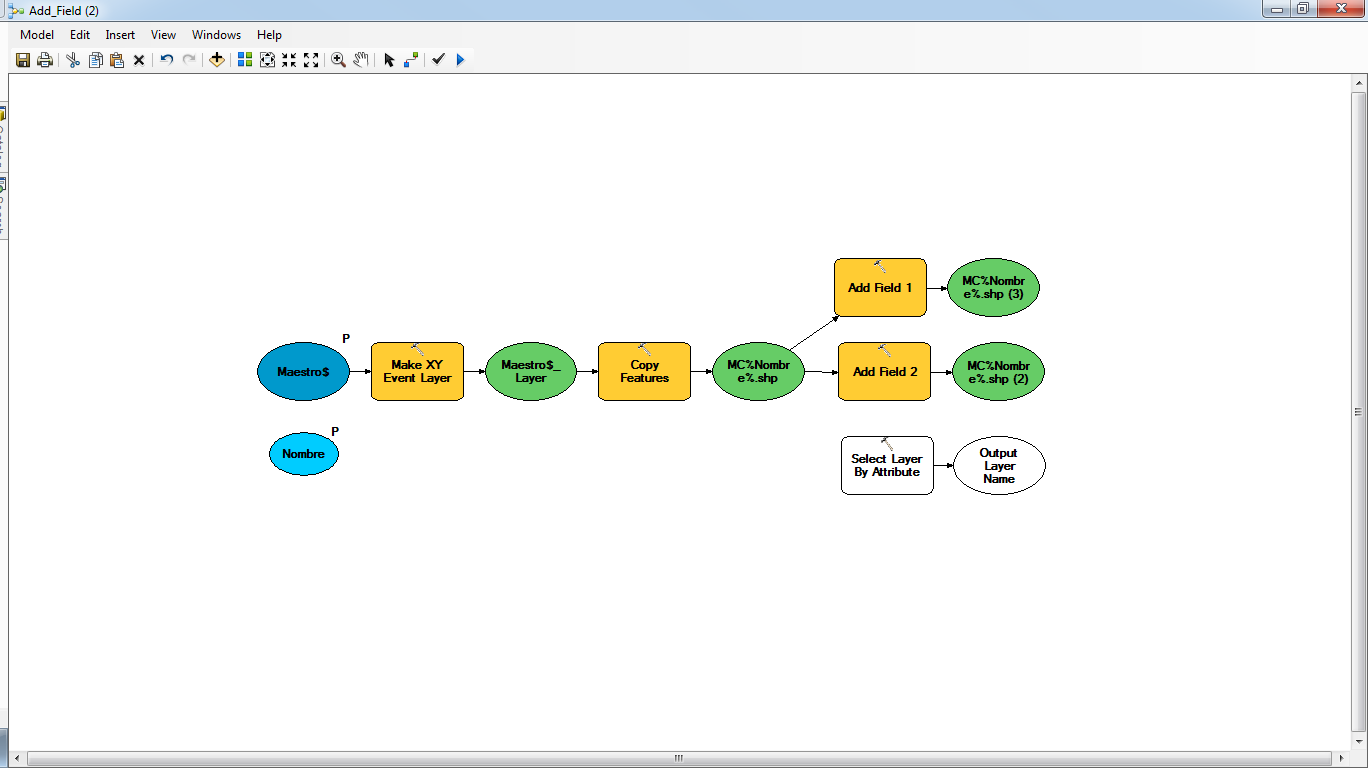Copy the selected model element
The width and height of the screenshot is (1368, 768).
95,60
